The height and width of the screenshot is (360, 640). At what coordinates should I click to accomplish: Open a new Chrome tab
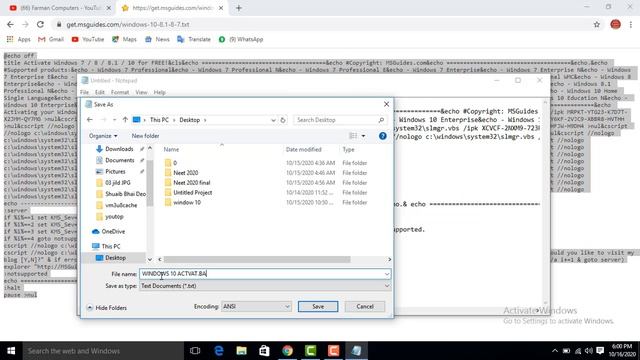coord(239,8)
